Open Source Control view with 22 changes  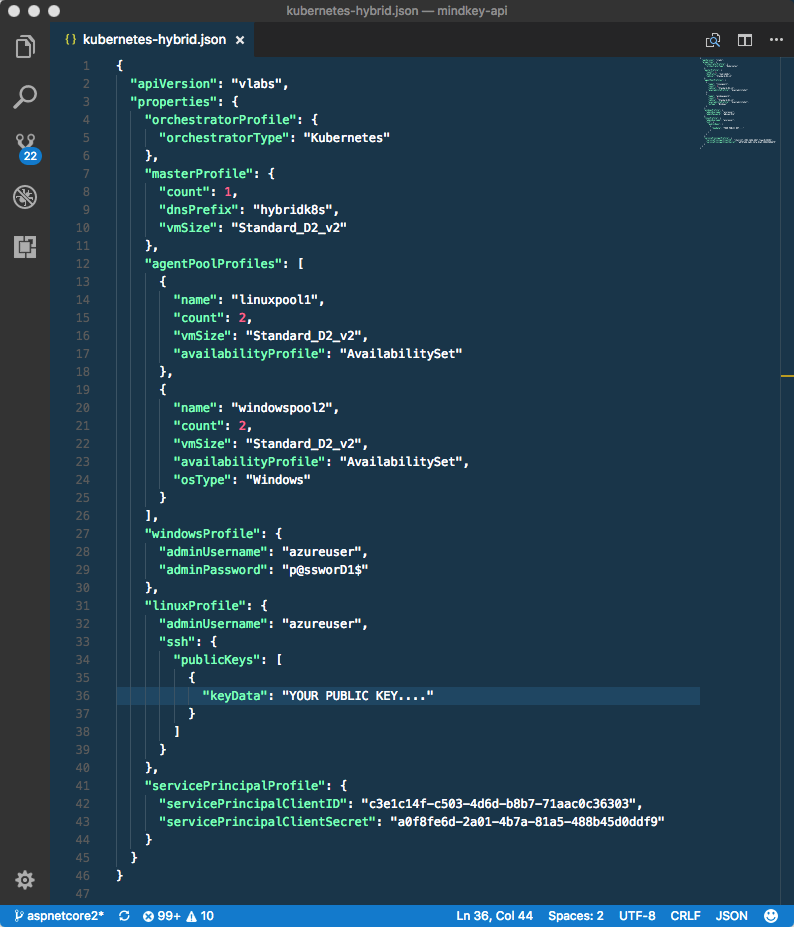click(x=25, y=147)
